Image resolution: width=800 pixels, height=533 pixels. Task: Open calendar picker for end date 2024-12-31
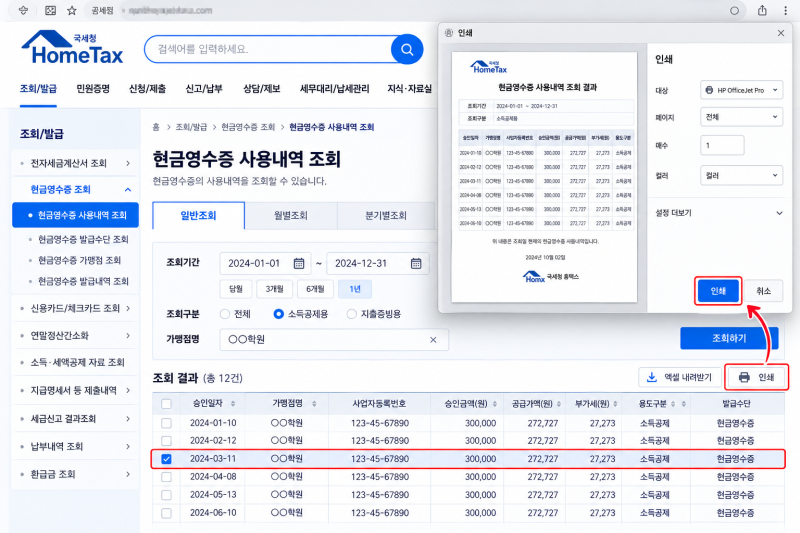point(416,263)
